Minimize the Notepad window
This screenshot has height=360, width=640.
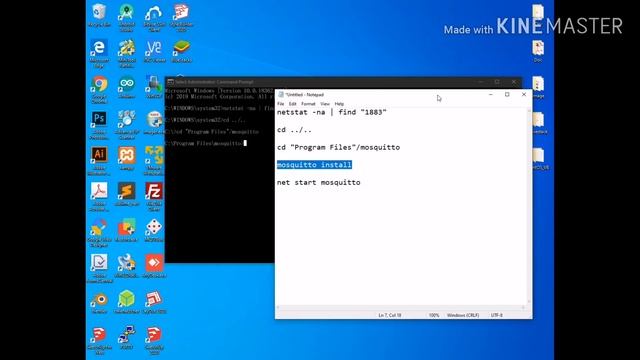coord(491,94)
